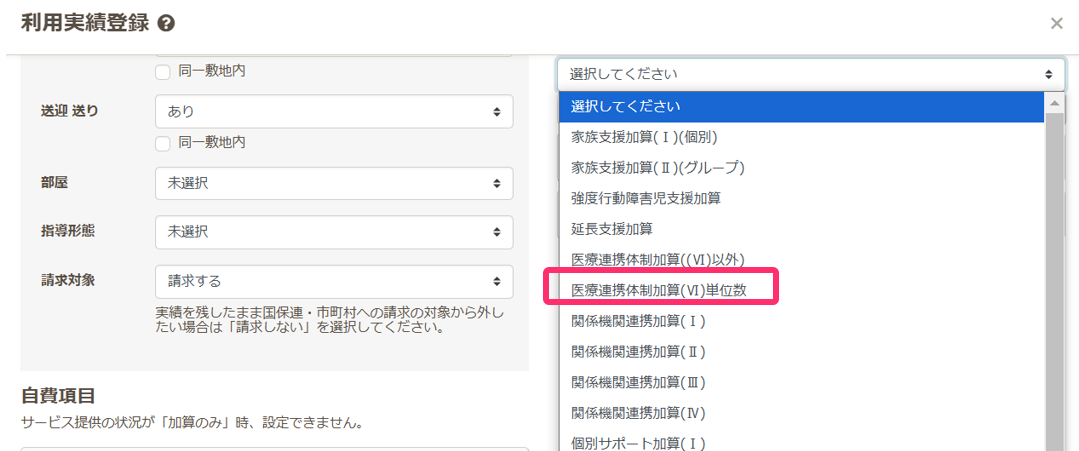The height and width of the screenshot is (451, 1079).
Task: Click the help question mark icon beside 利用実績登録
Action: pyautogui.click(x=167, y=23)
